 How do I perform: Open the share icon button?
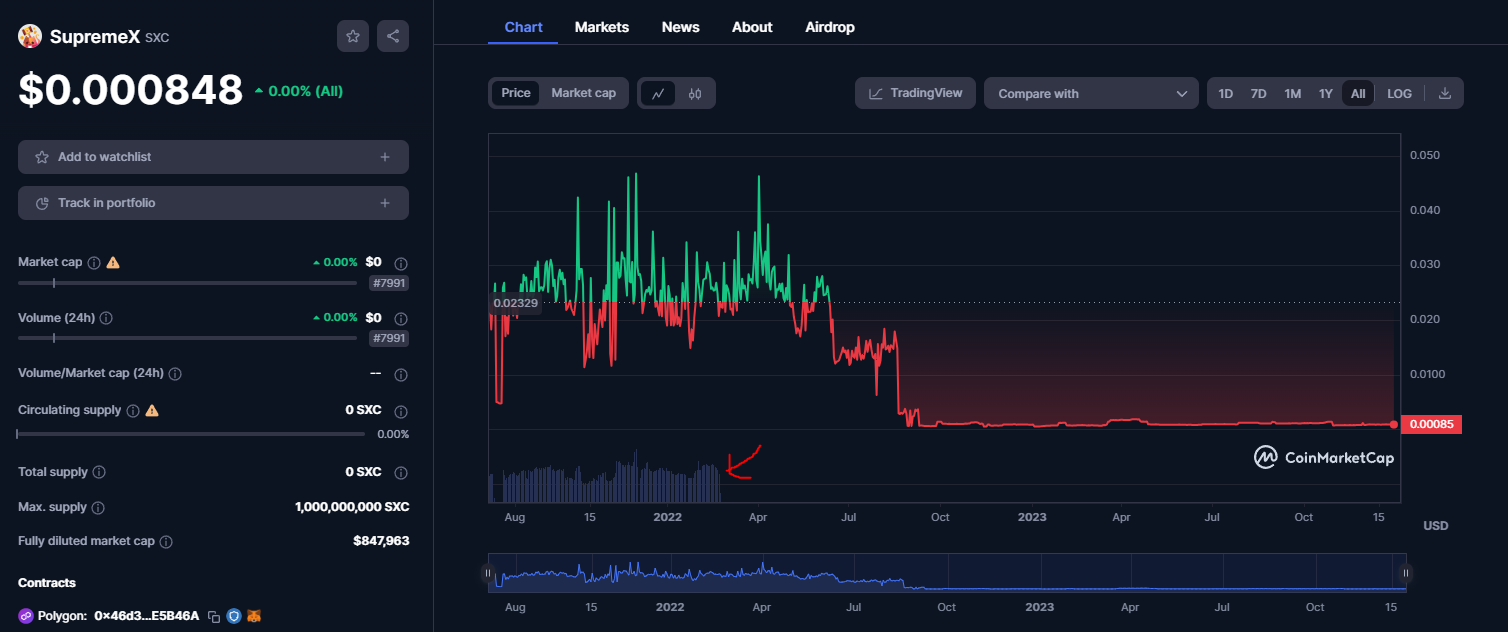tap(393, 36)
